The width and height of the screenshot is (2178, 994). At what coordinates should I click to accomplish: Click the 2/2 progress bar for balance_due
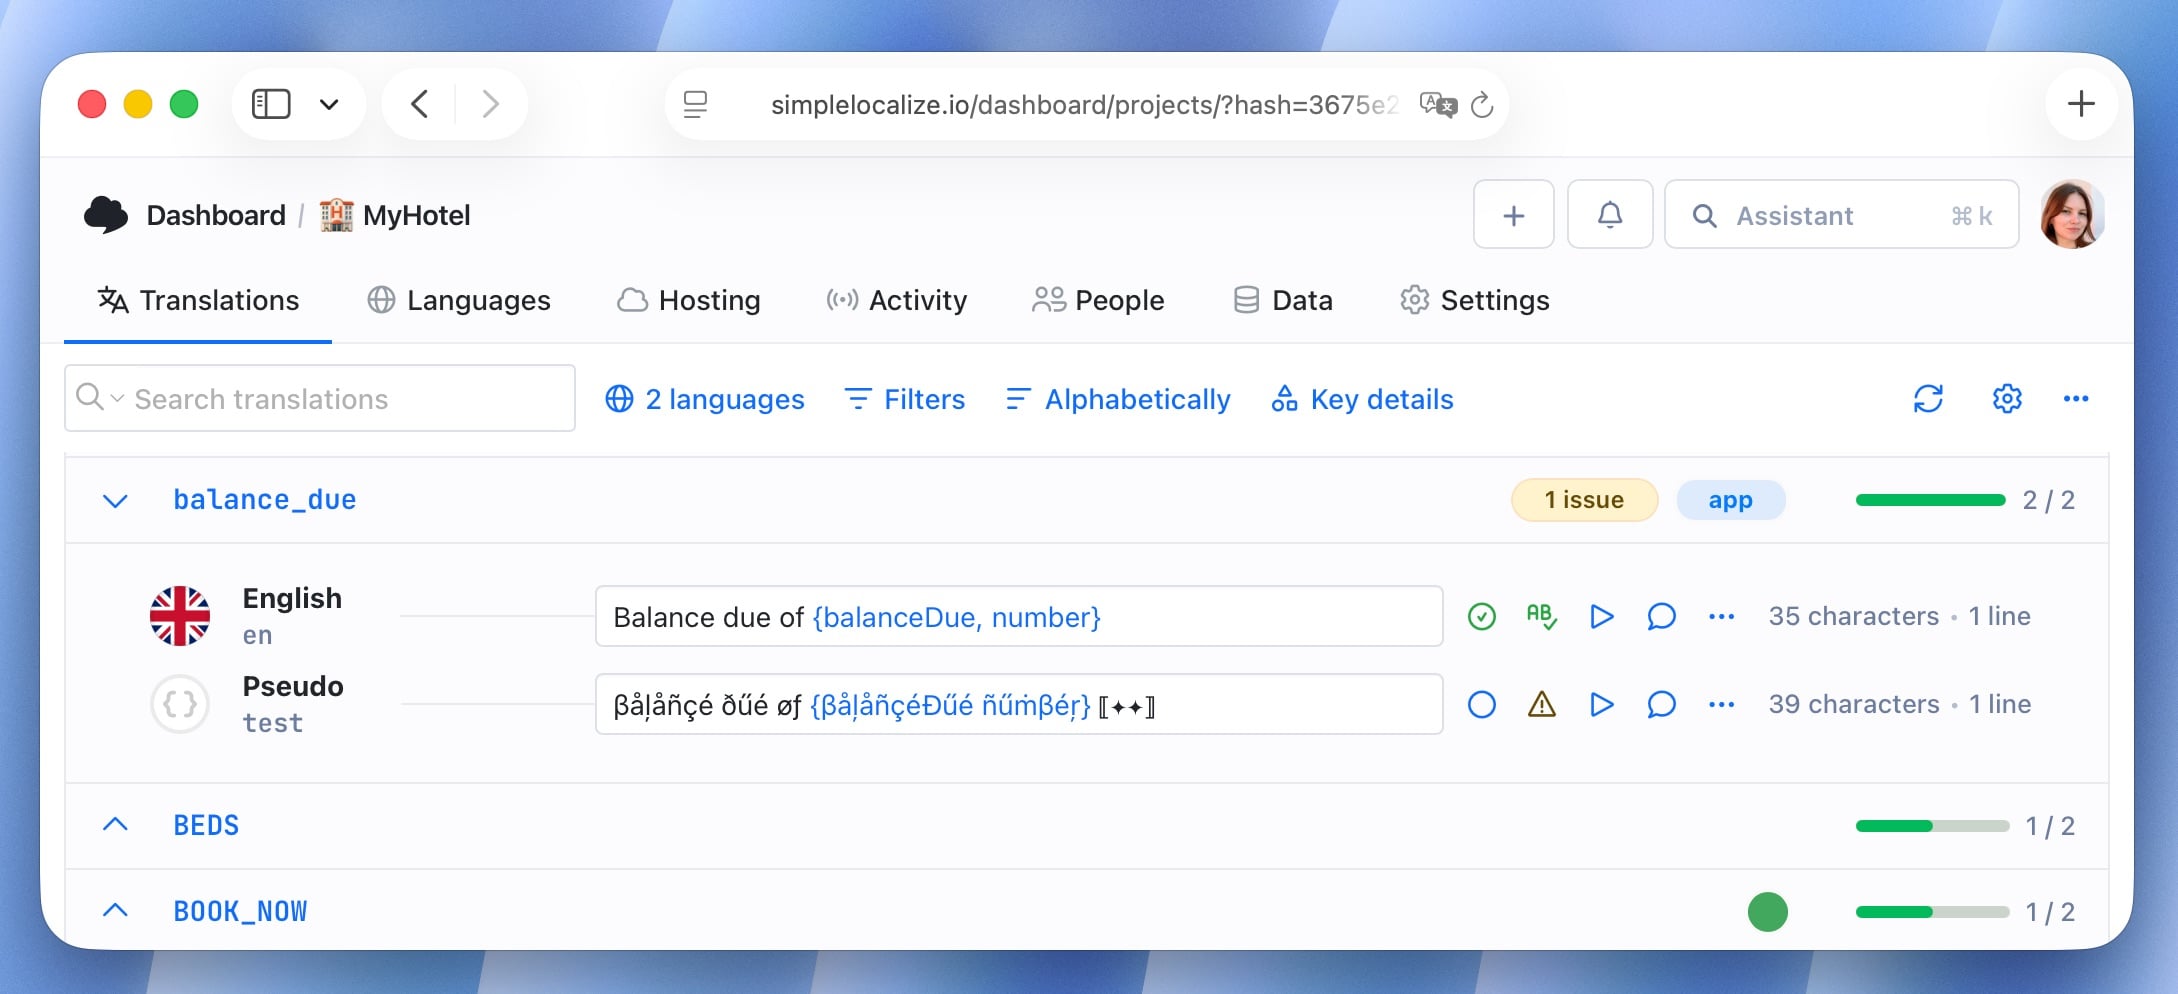click(x=1930, y=498)
